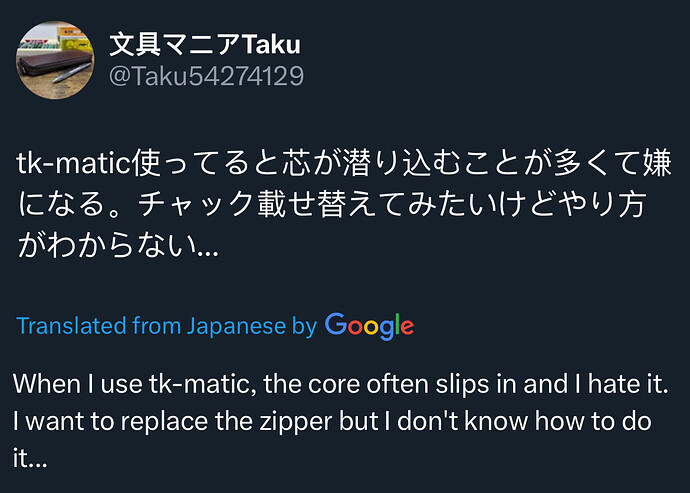Click "がわからない…" on the last Japanese line
The height and width of the screenshot is (493, 690).
tap(118, 246)
